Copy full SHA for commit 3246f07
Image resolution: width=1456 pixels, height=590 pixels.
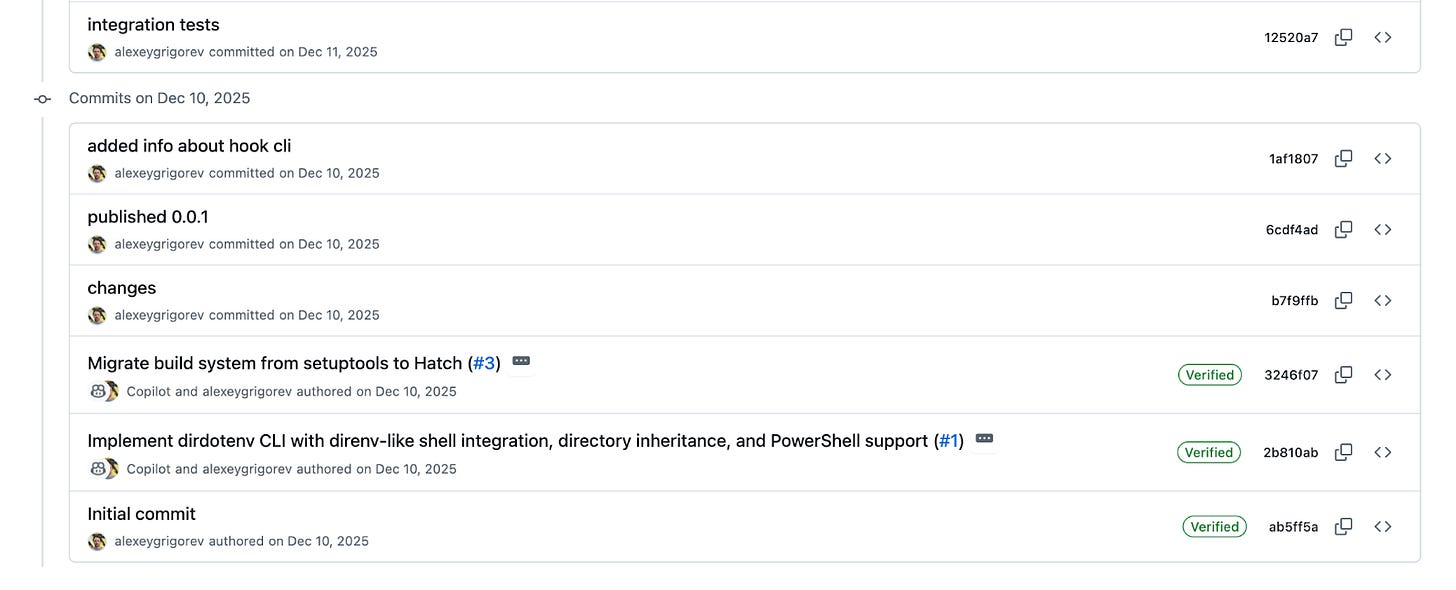[1344, 374]
